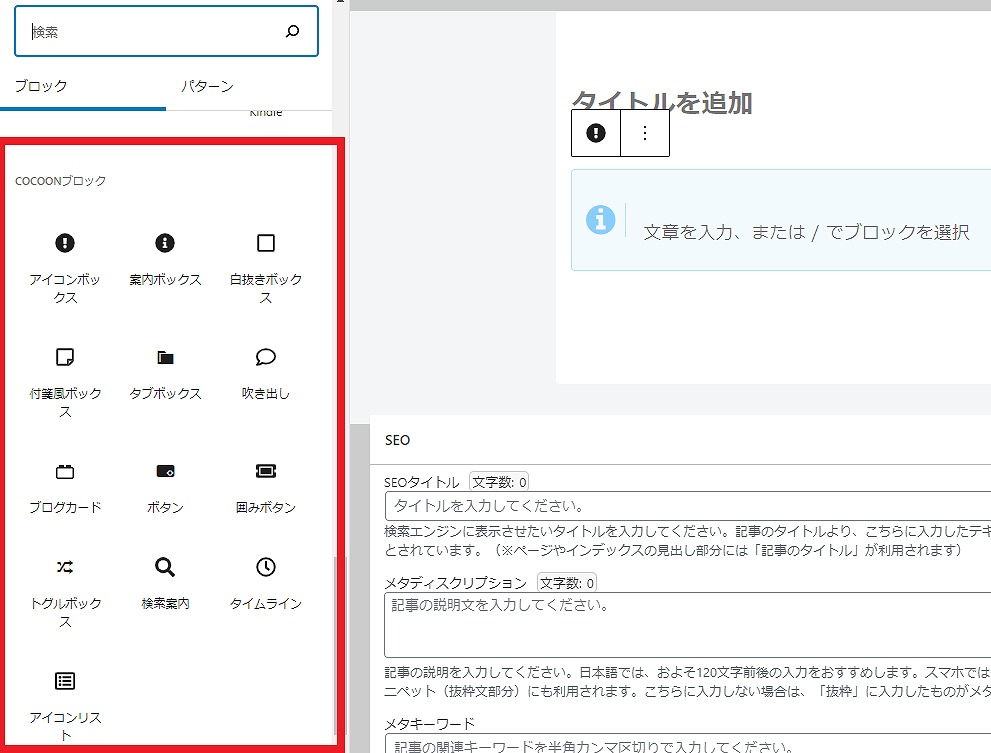
Task: Insert the 白抜きボックス block
Action: (x=265, y=267)
